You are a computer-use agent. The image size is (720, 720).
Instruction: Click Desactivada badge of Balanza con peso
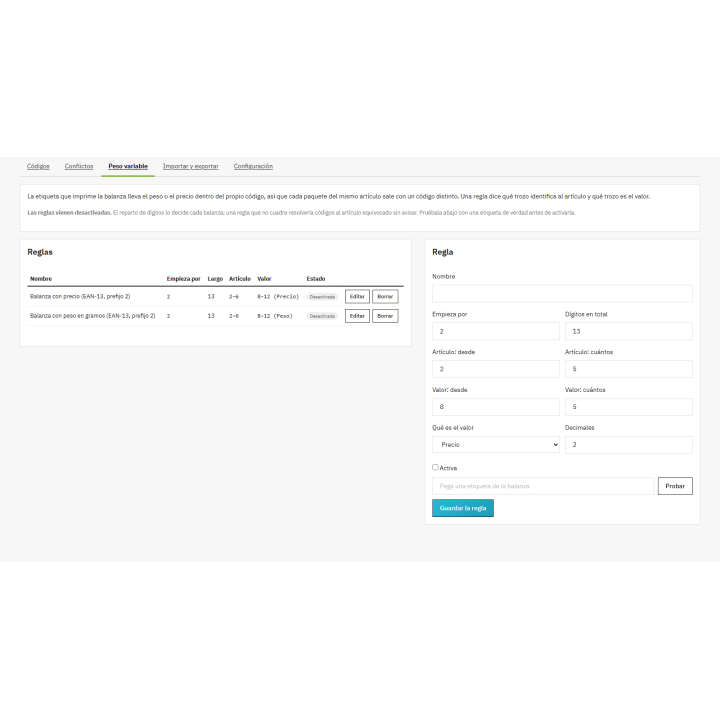coord(322,316)
